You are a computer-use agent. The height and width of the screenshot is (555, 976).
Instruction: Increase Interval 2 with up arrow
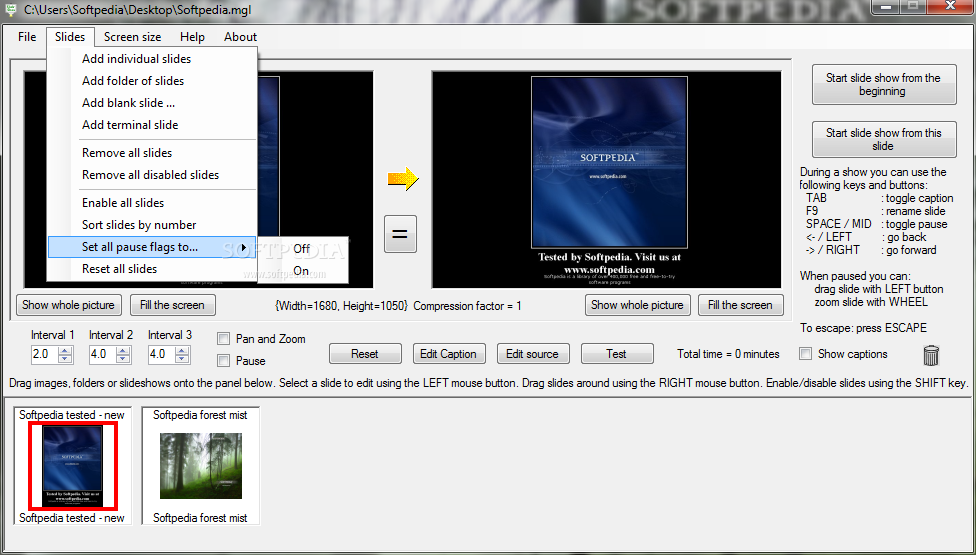[x=123, y=351]
